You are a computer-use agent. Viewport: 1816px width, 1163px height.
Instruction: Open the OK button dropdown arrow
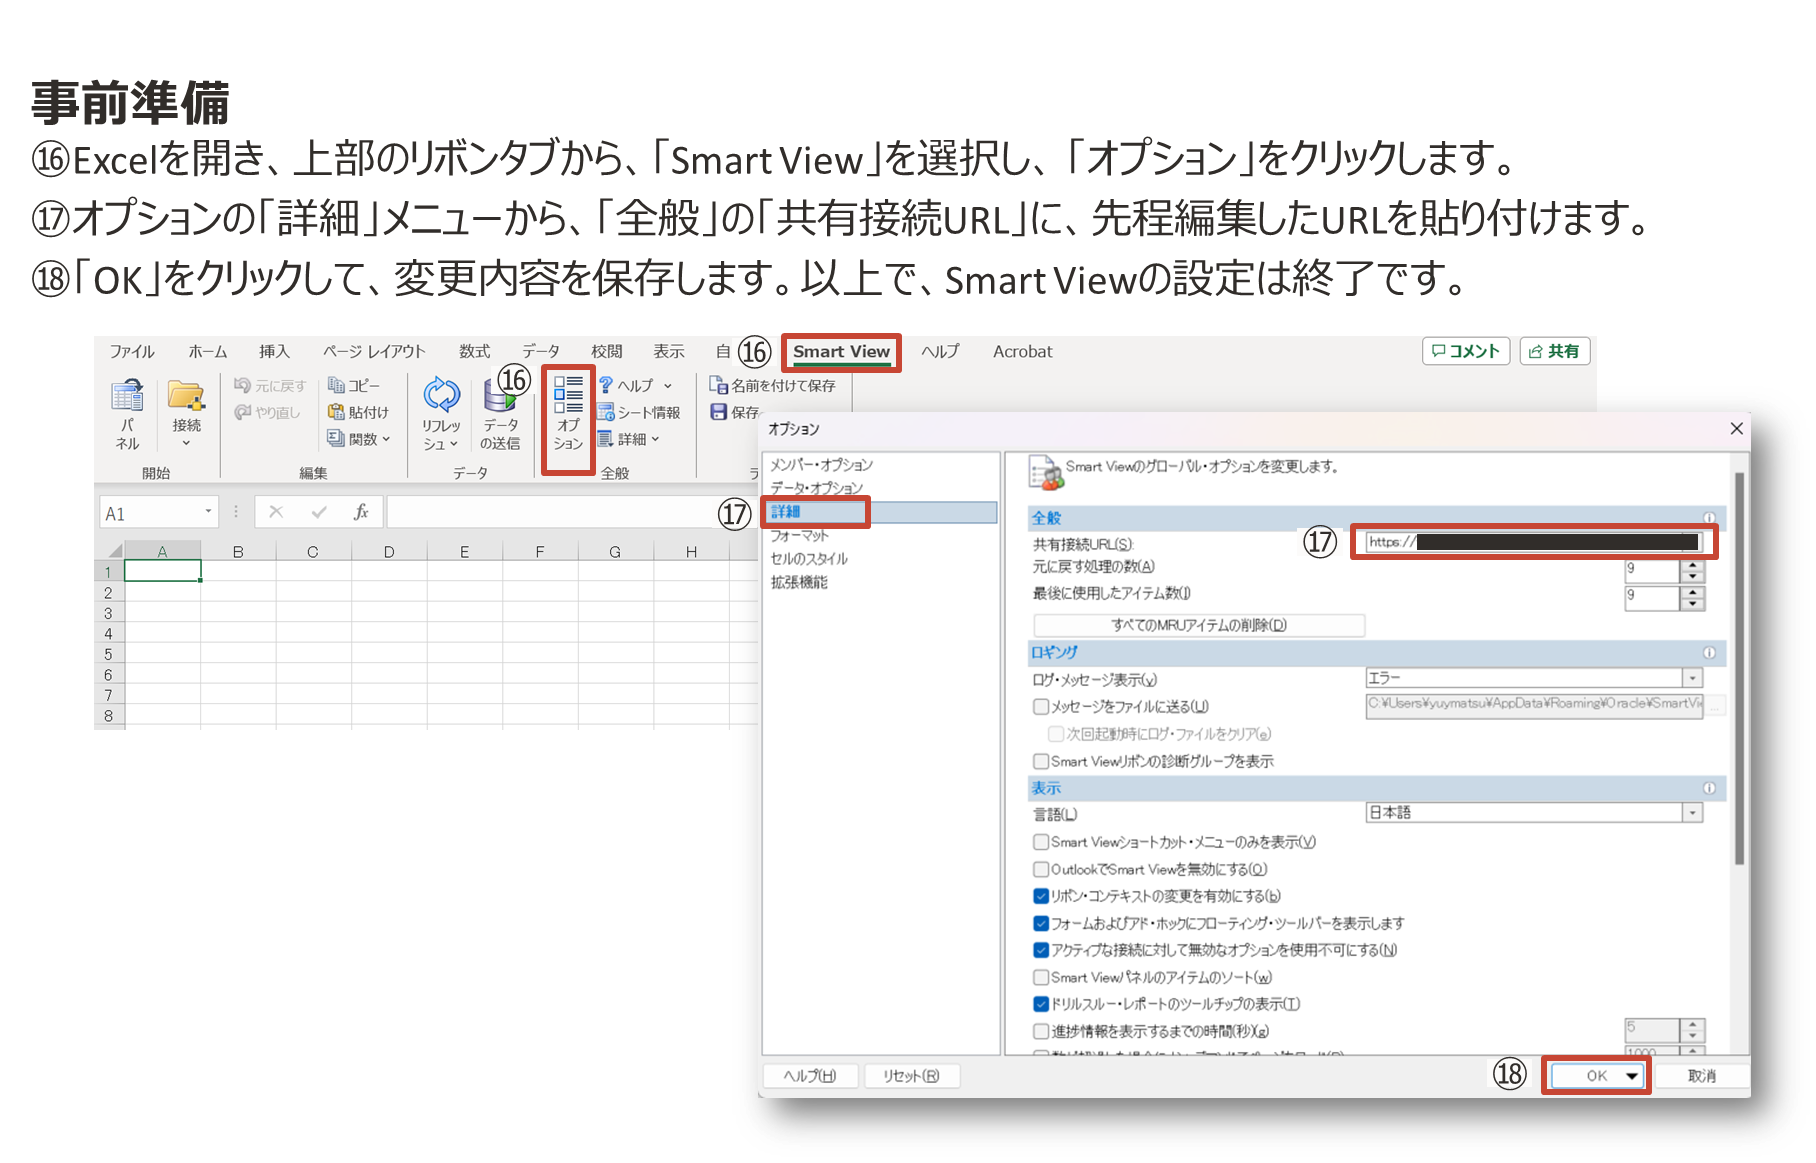click(1632, 1076)
